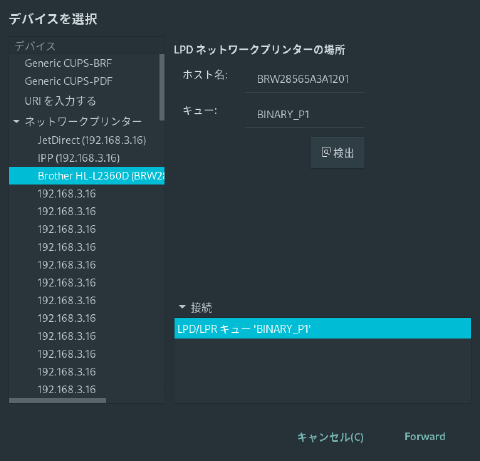
Task: Click the device list horizontal scrollbar
Action: (58, 400)
